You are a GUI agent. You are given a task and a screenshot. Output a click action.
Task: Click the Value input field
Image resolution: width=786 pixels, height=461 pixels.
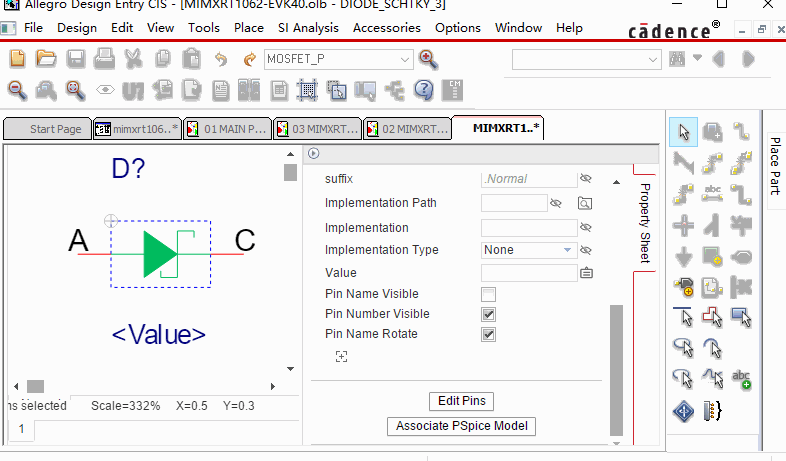click(528, 272)
